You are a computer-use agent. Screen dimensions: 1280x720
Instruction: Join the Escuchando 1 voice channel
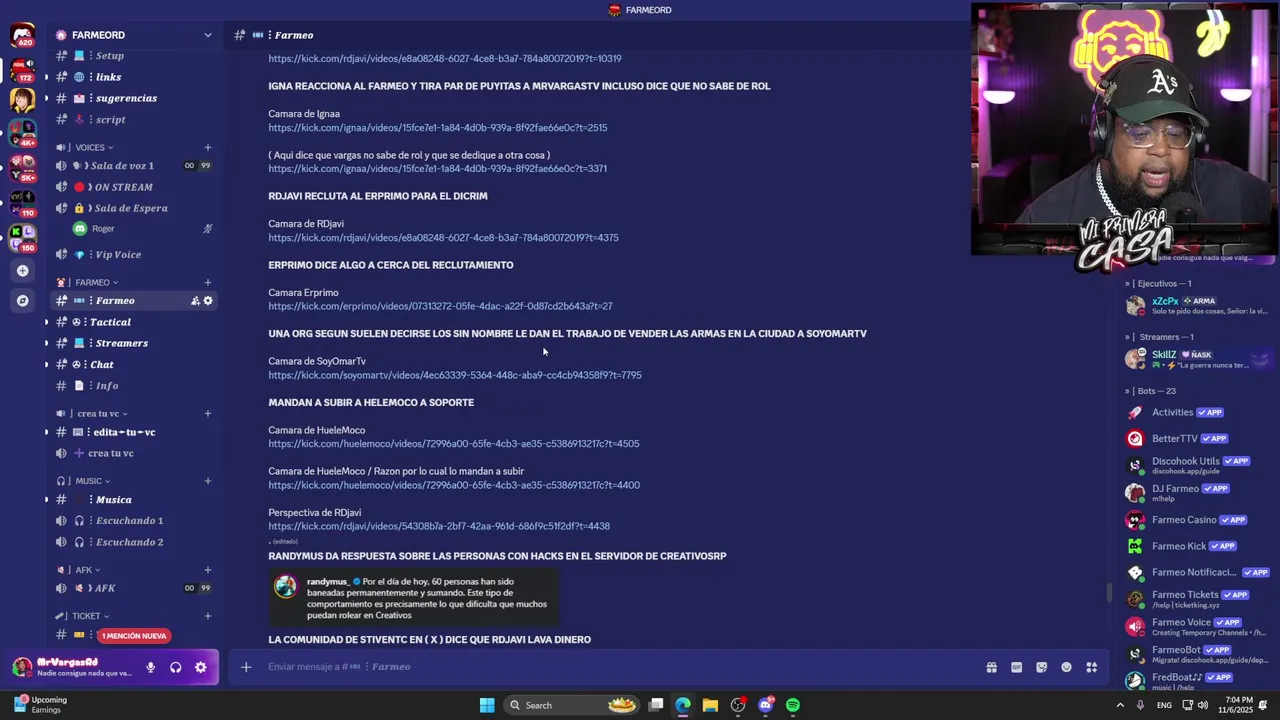tap(133, 520)
